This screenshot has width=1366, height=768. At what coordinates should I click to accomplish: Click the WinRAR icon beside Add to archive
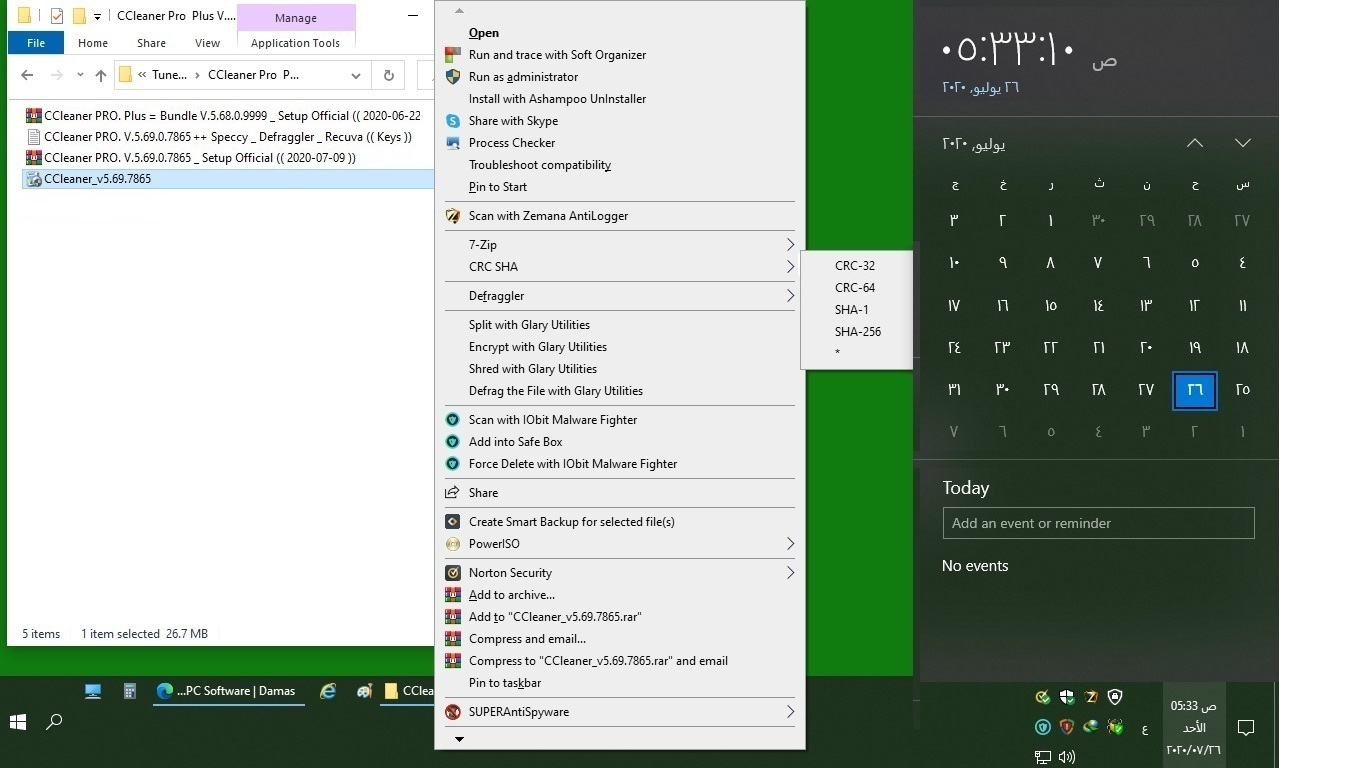tap(453, 595)
